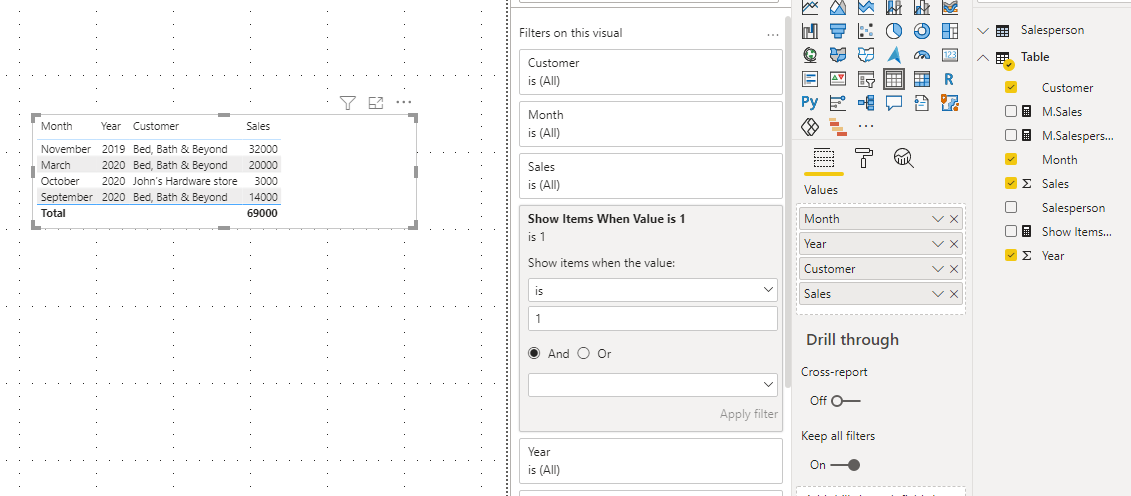Uncheck the Sales field checkbox
The width and height of the screenshot is (1131, 496).
coord(1011,183)
